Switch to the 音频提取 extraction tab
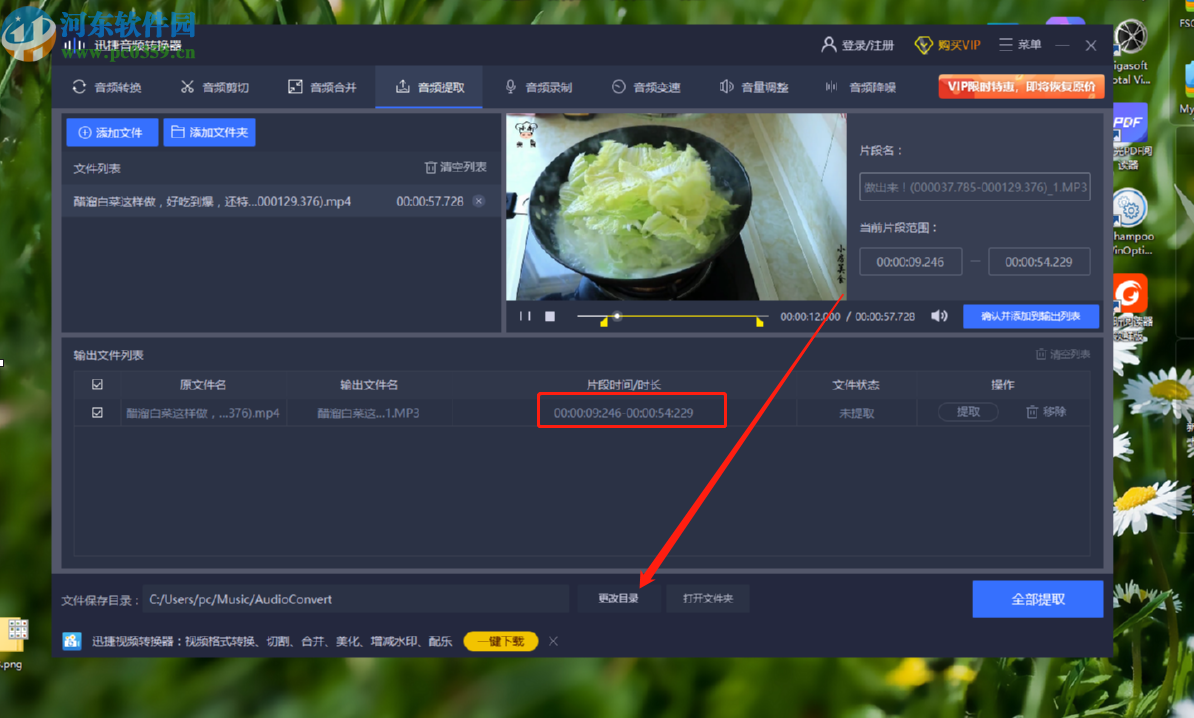The image size is (1194, 718). 429,87
